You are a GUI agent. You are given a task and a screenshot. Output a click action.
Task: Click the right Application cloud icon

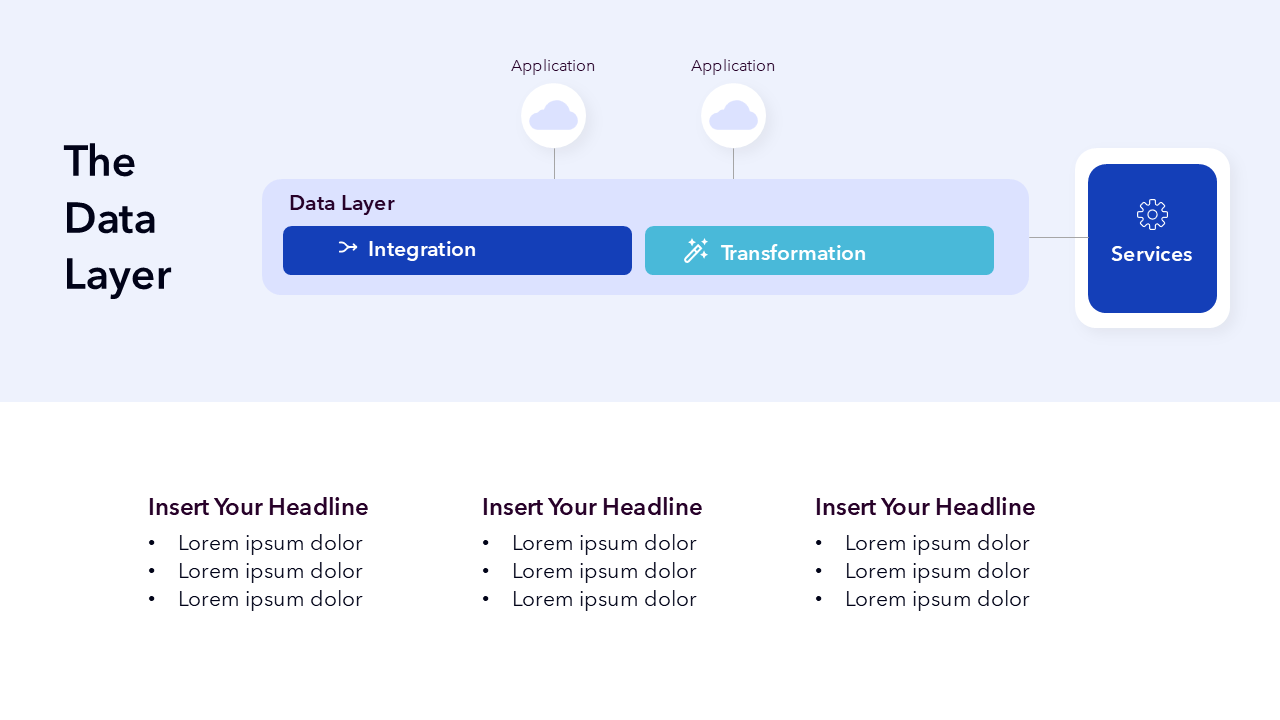pyautogui.click(x=733, y=116)
